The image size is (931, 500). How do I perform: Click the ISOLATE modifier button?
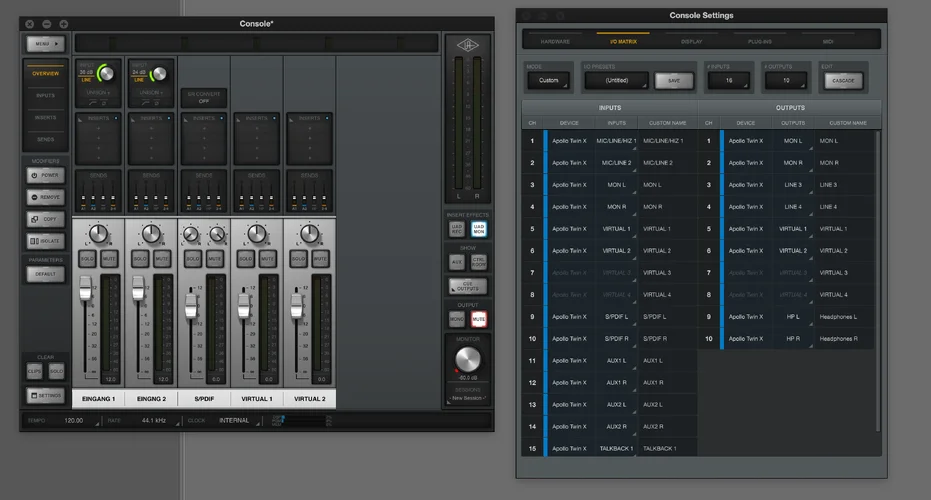pyautogui.click(x=46, y=241)
